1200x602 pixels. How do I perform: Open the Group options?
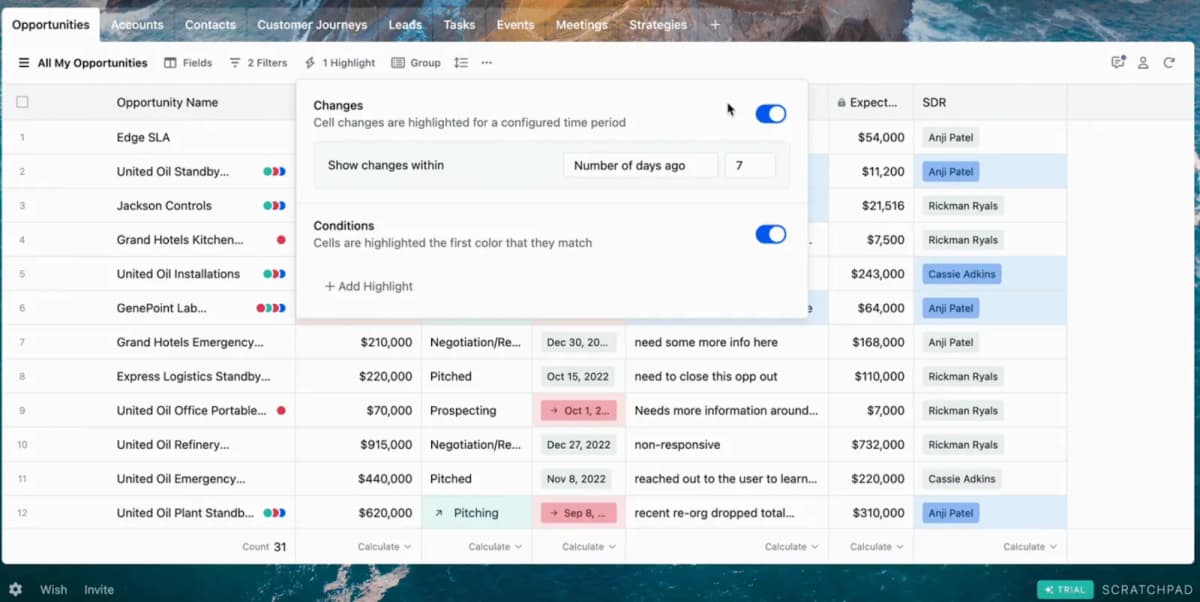point(416,63)
